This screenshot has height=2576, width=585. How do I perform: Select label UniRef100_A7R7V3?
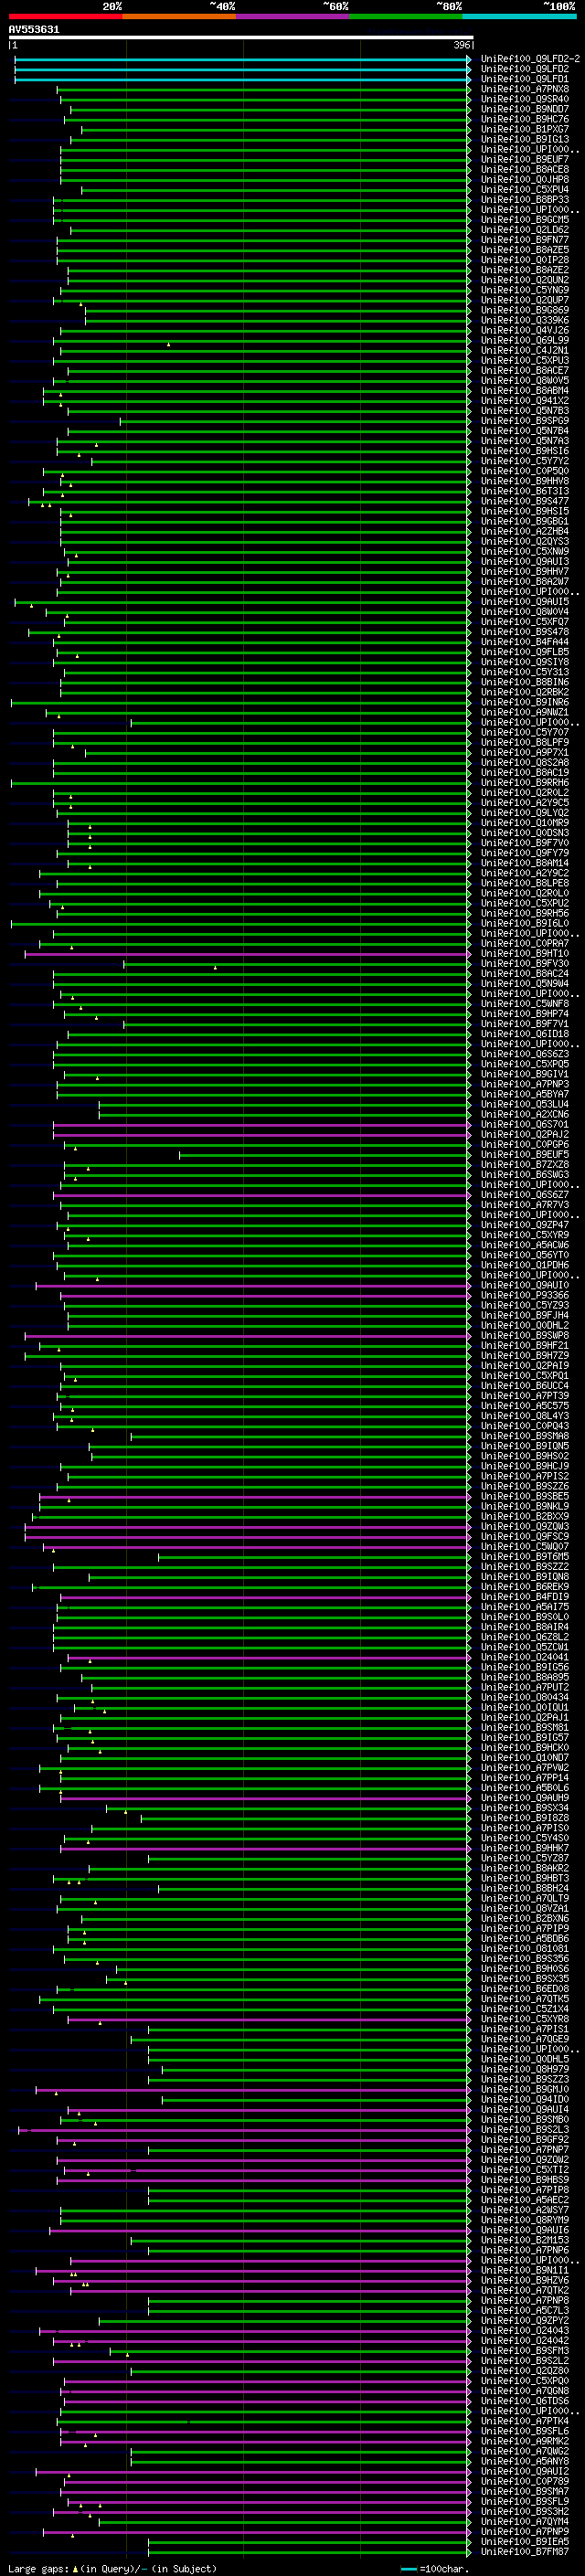[525, 1205]
